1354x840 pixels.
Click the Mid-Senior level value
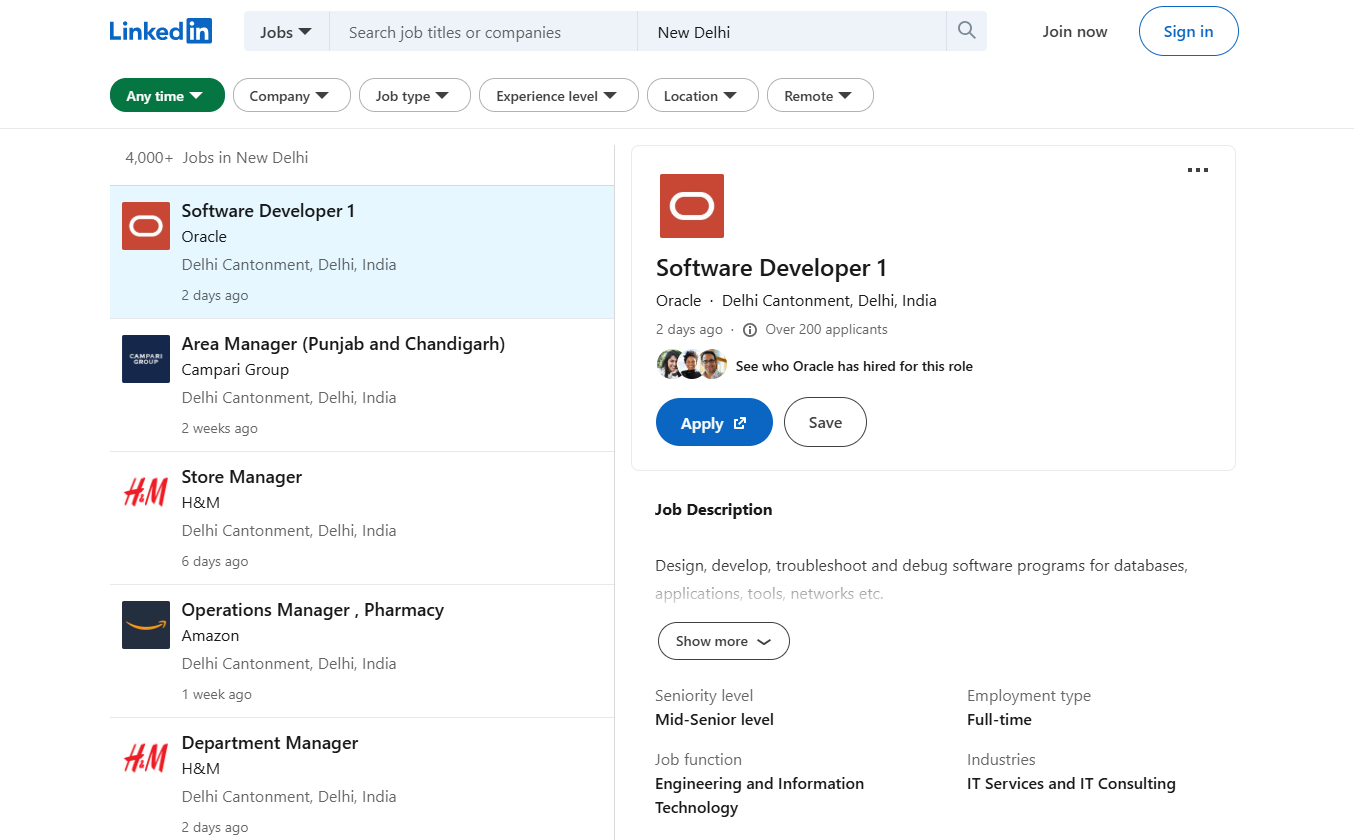(x=714, y=719)
